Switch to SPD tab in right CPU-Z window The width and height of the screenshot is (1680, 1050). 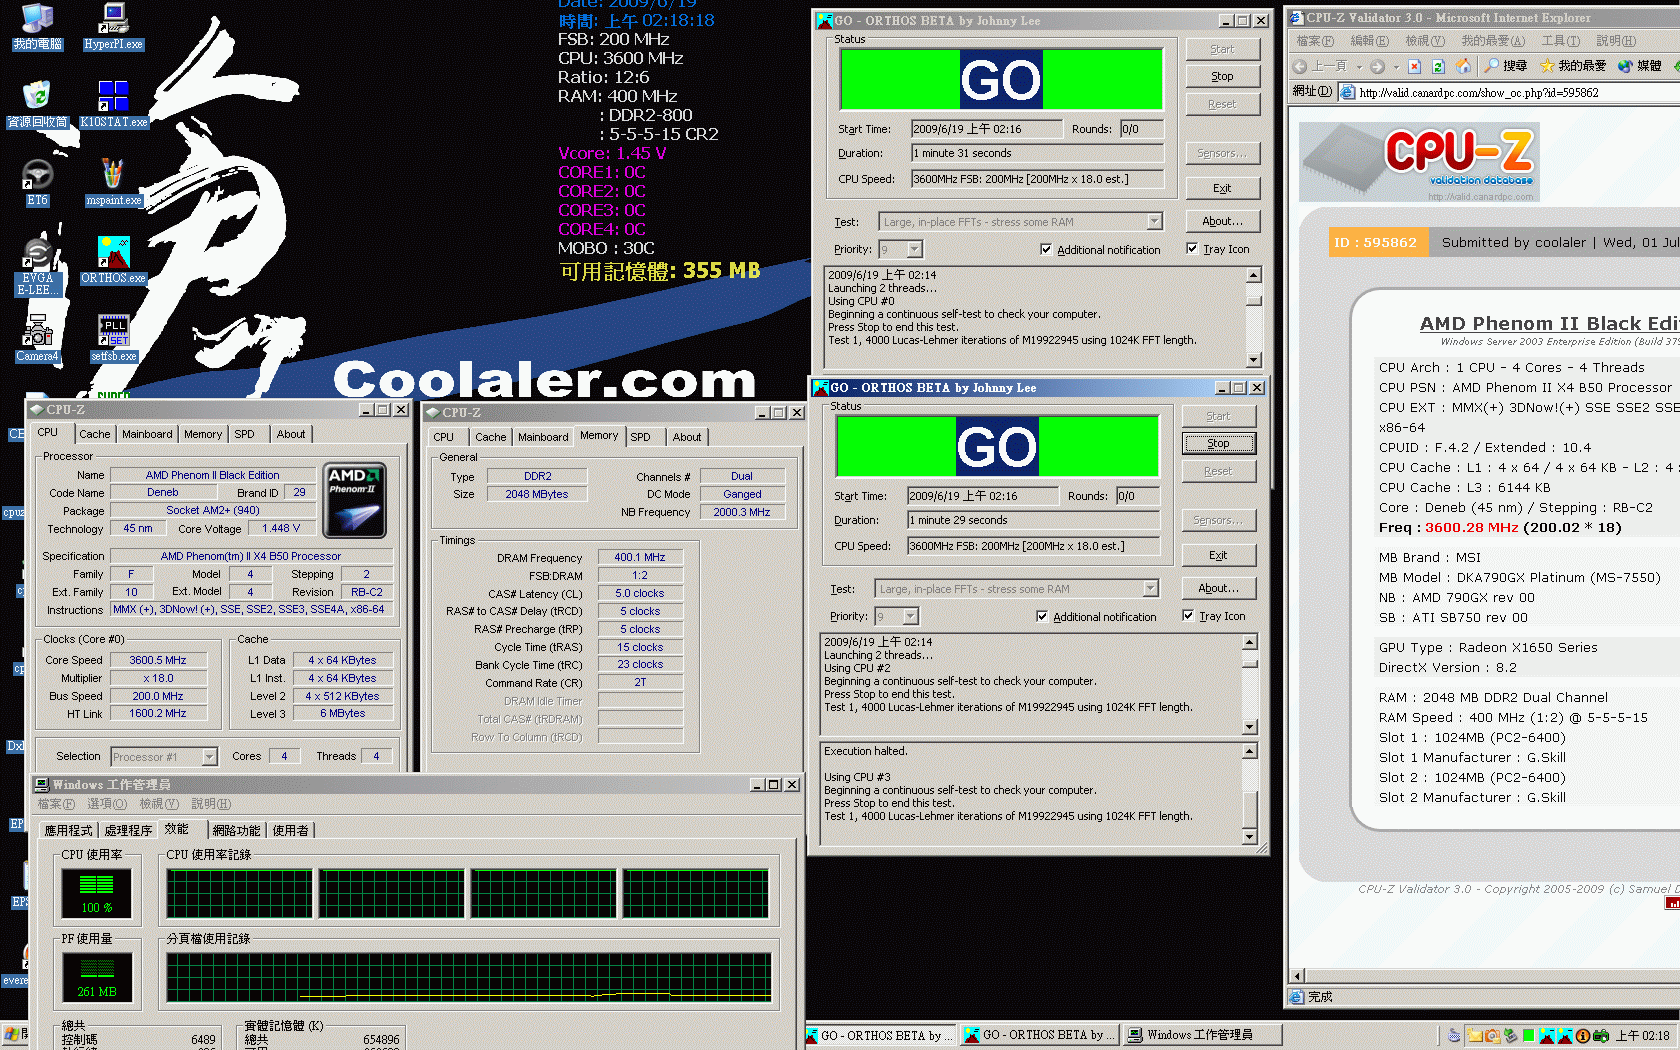[x=640, y=437]
